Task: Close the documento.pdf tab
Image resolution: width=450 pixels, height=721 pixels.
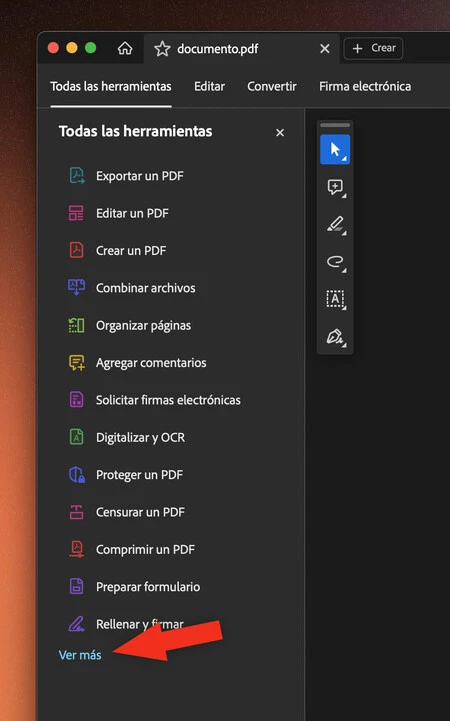Action: pos(325,48)
